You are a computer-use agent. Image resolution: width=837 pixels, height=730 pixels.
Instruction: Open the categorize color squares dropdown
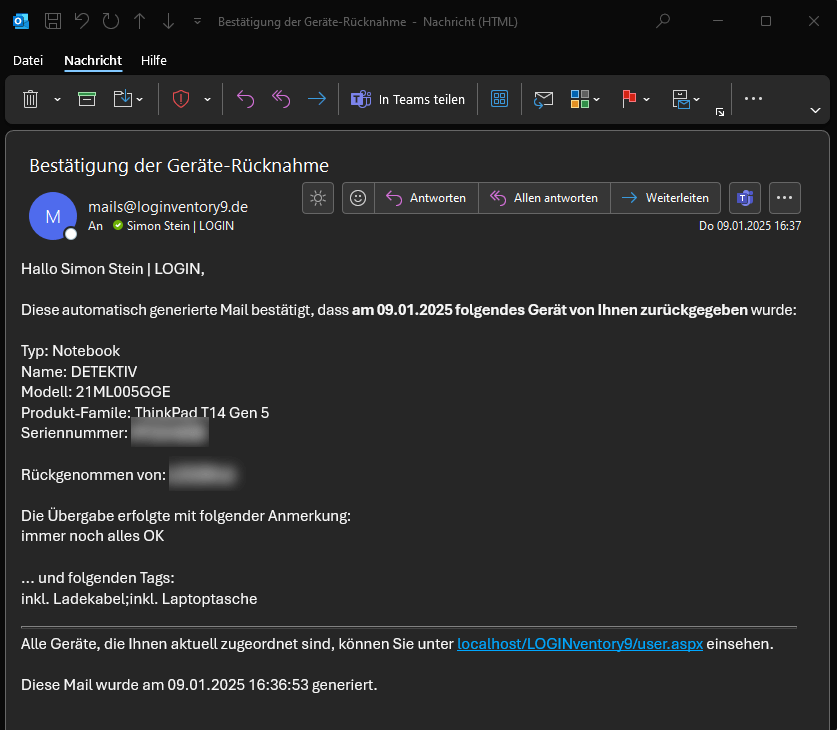pyautogui.click(x=585, y=99)
